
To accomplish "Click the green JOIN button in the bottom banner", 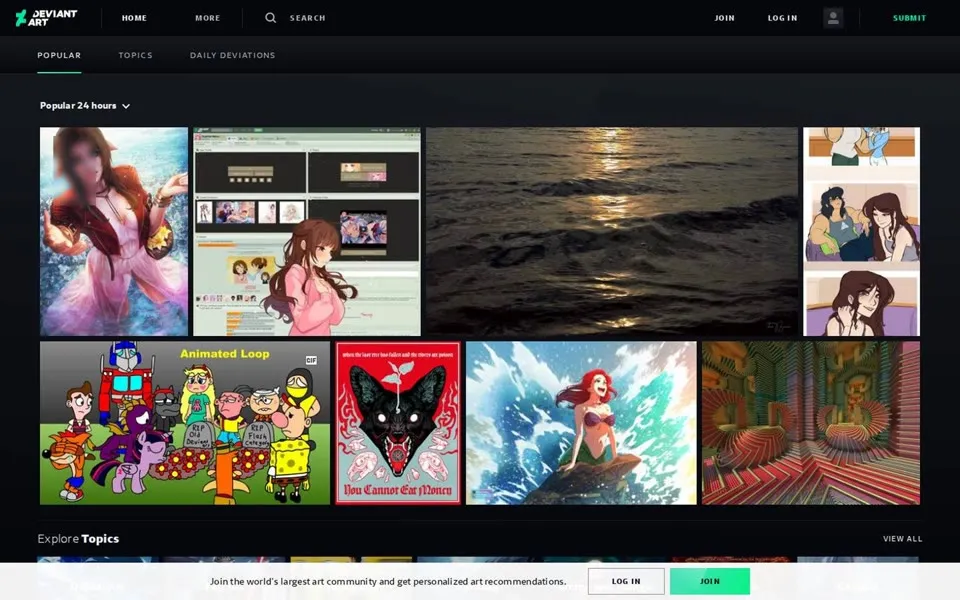I will (x=710, y=581).
